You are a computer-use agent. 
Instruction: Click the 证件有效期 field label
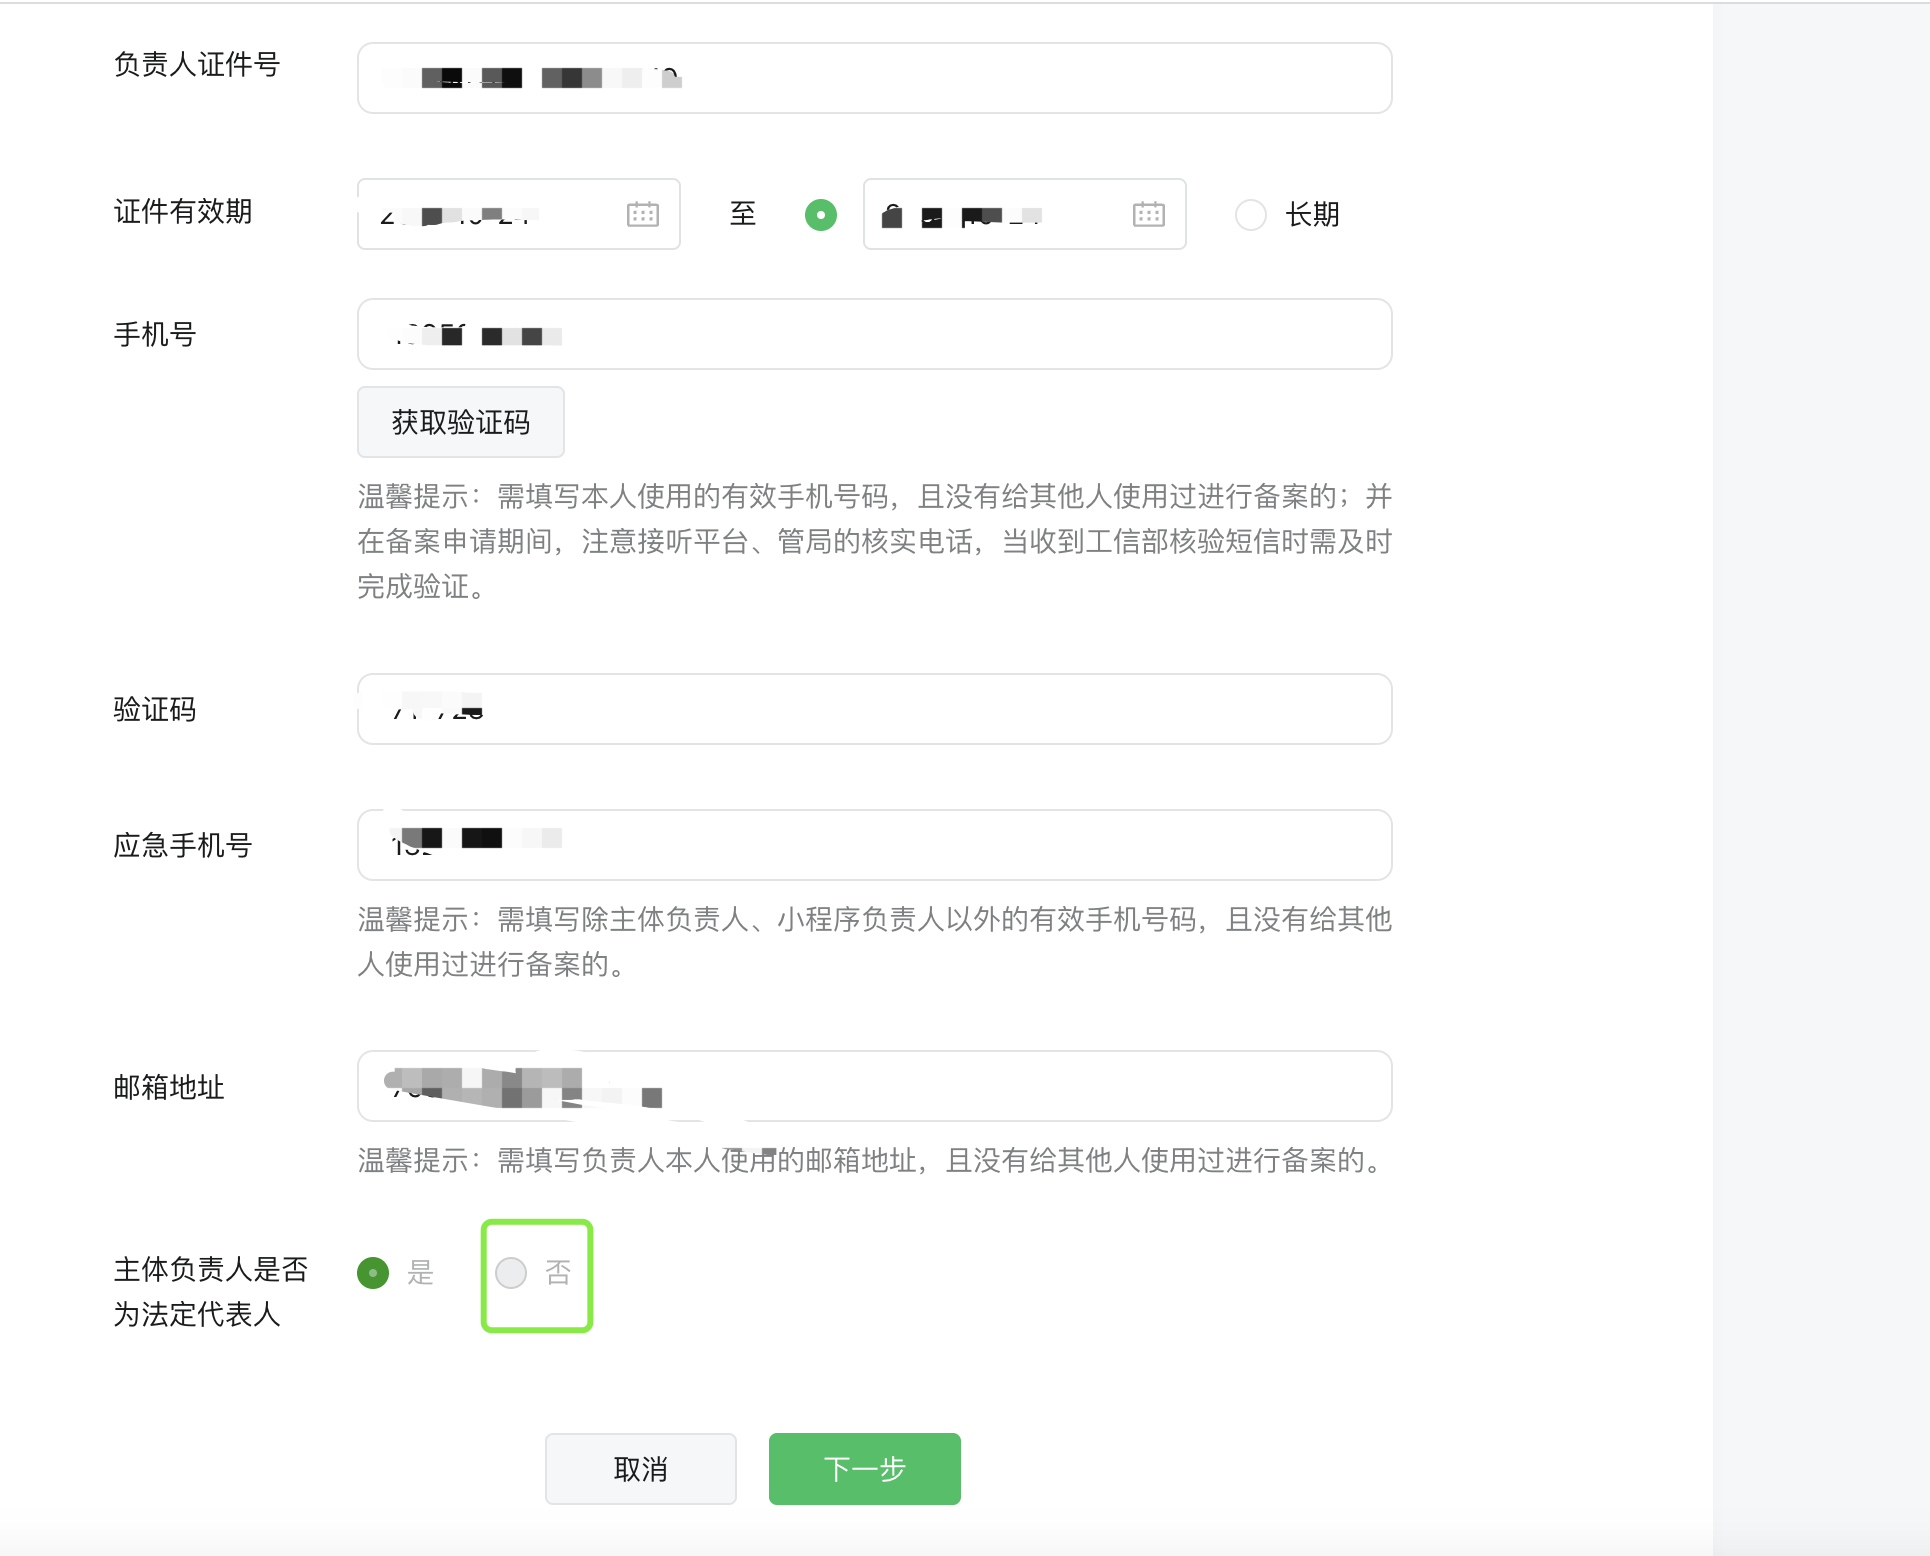[x=183, y=211]
